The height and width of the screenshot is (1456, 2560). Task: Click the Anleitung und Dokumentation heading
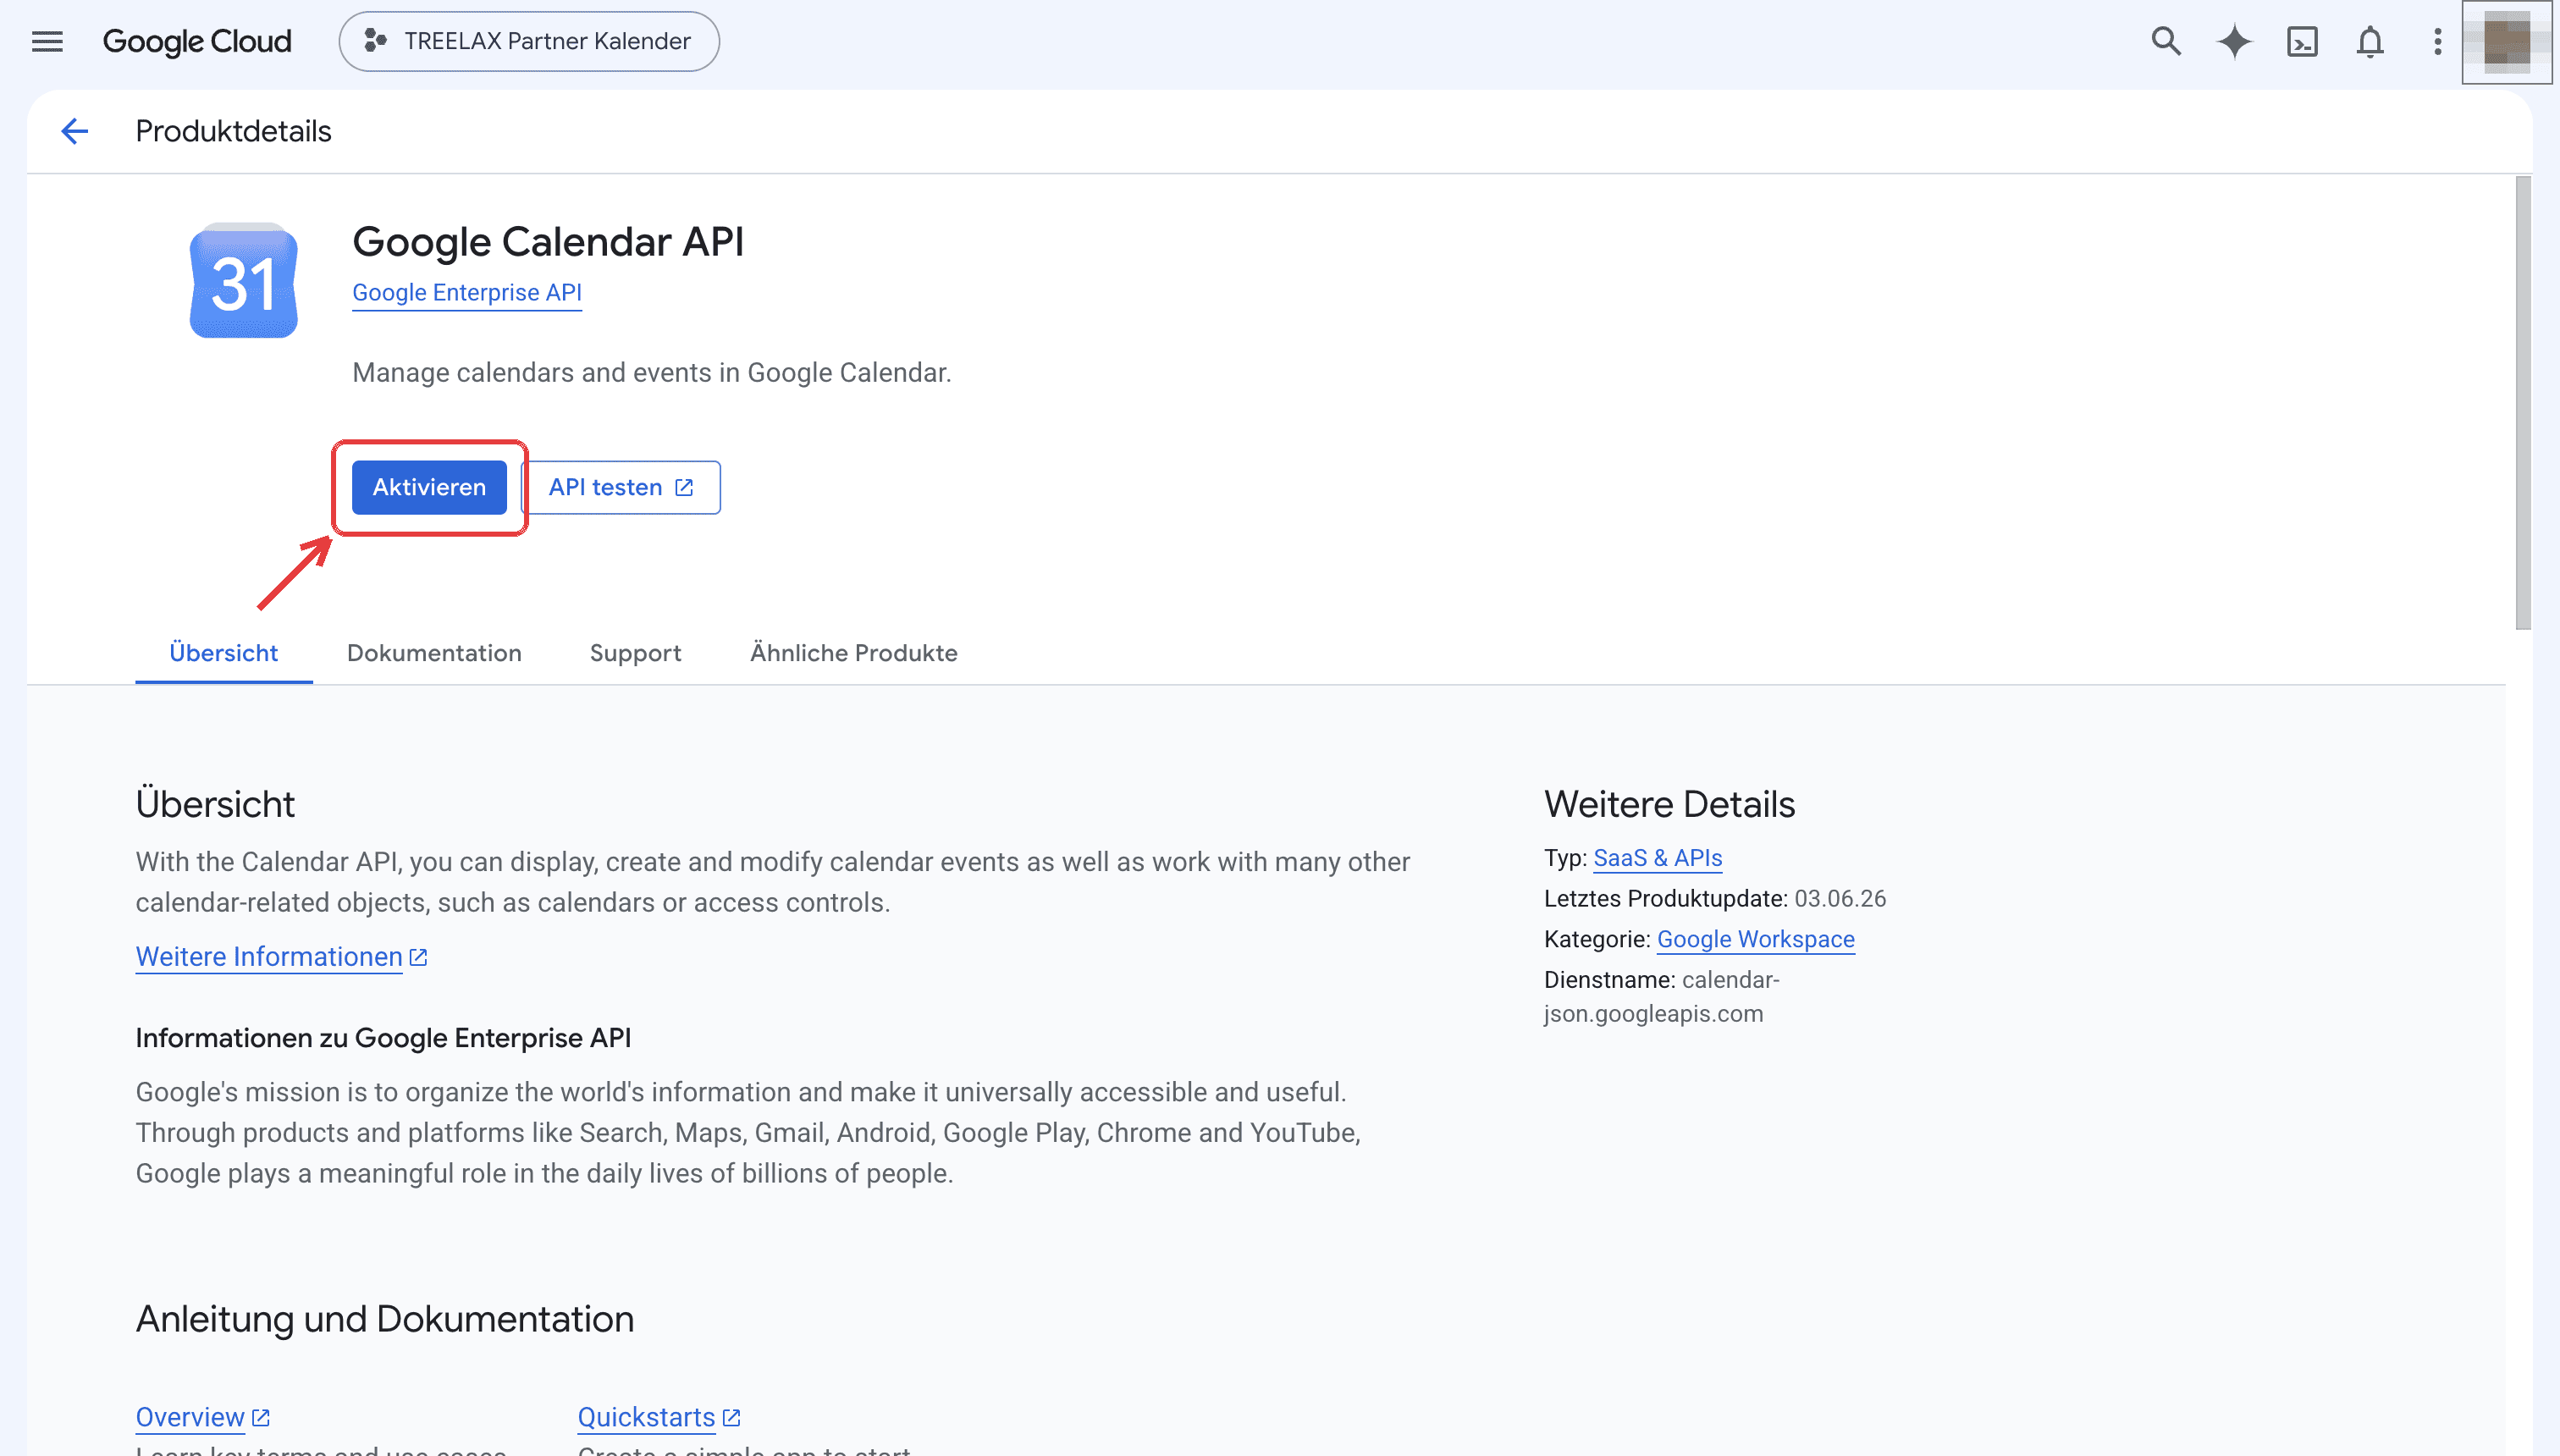(x=385, y=1319)
